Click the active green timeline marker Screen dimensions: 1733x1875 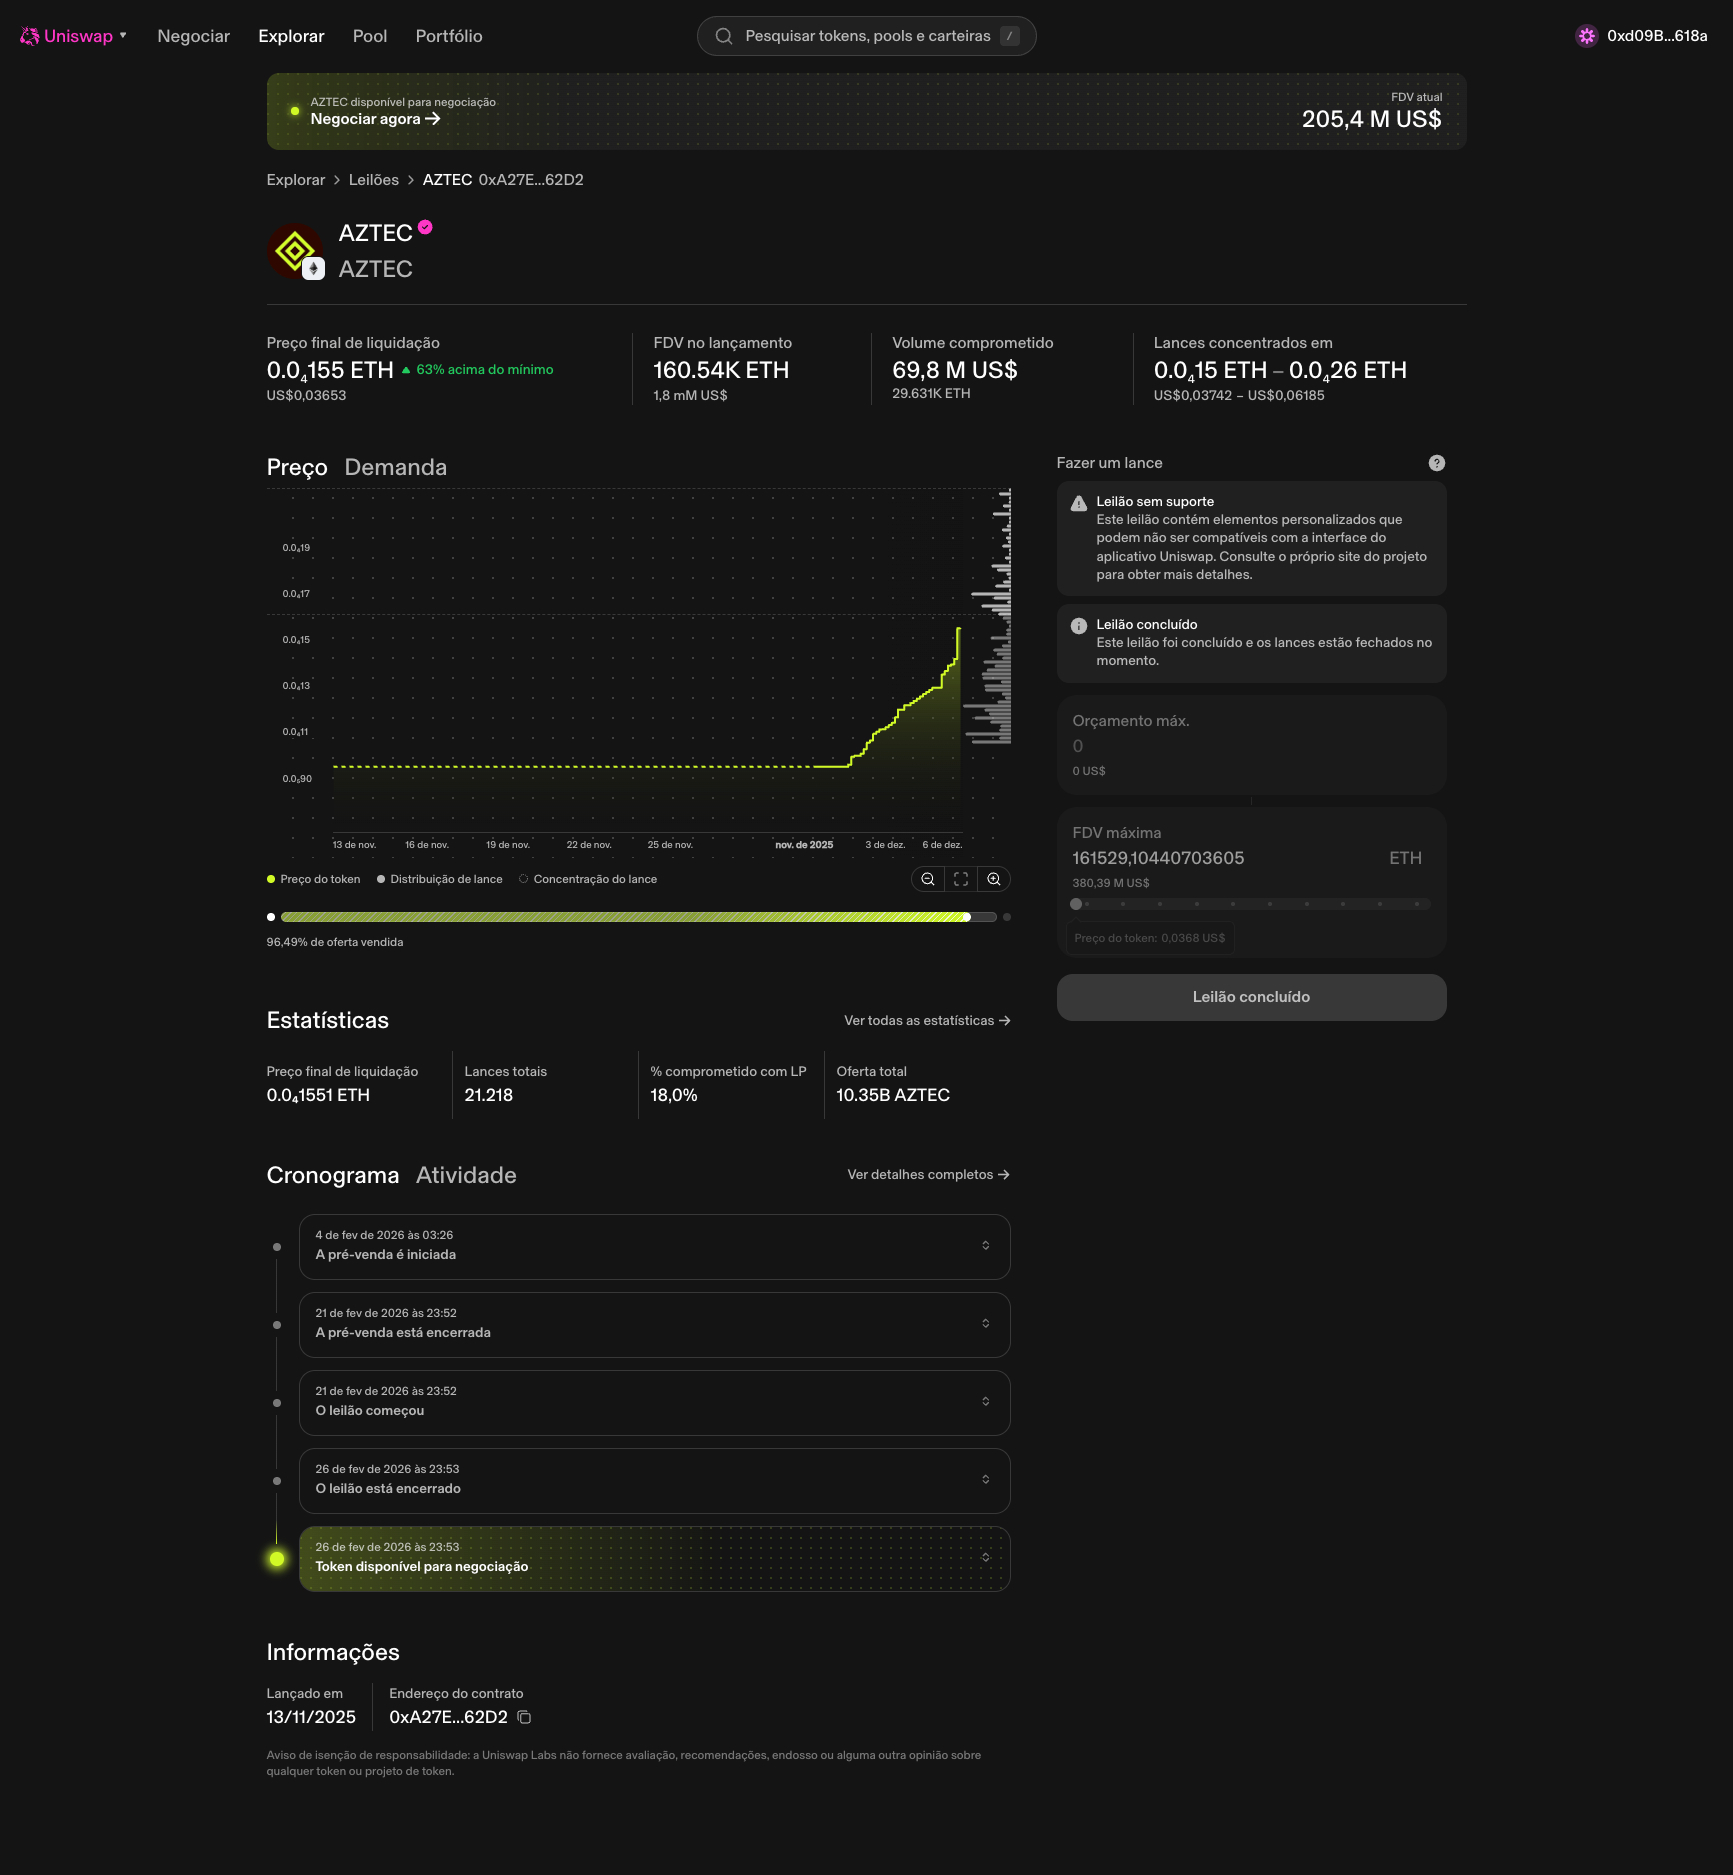point(277,1559)
